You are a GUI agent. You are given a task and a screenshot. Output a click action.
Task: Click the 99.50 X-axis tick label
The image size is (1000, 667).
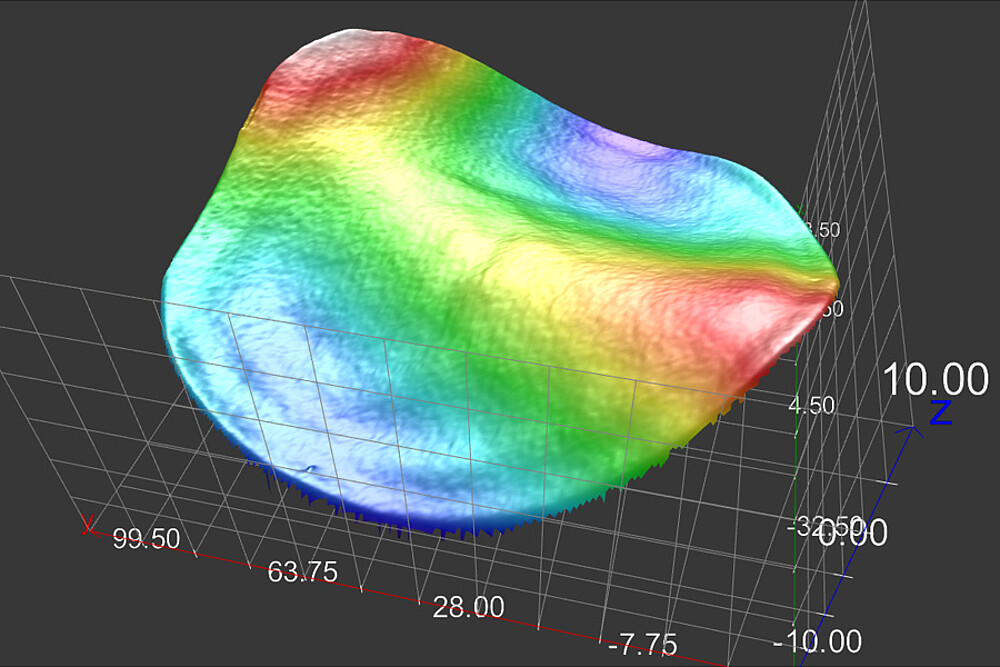click(146, 540)
